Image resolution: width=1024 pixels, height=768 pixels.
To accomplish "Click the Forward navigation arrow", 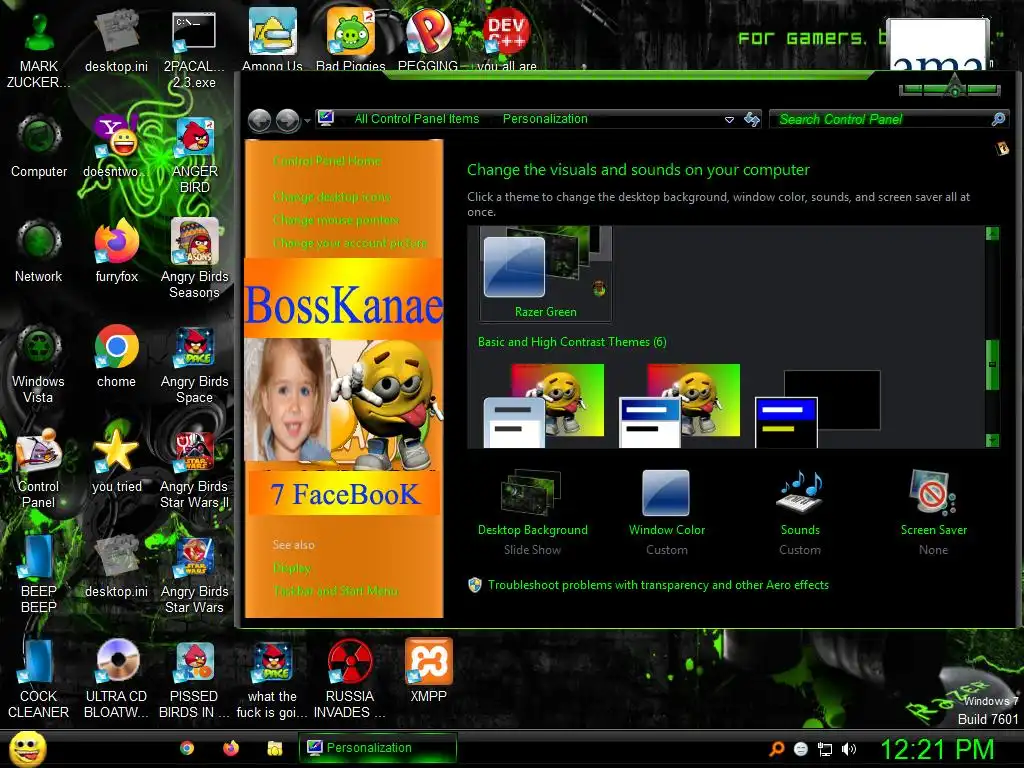I will click(287, 120).
